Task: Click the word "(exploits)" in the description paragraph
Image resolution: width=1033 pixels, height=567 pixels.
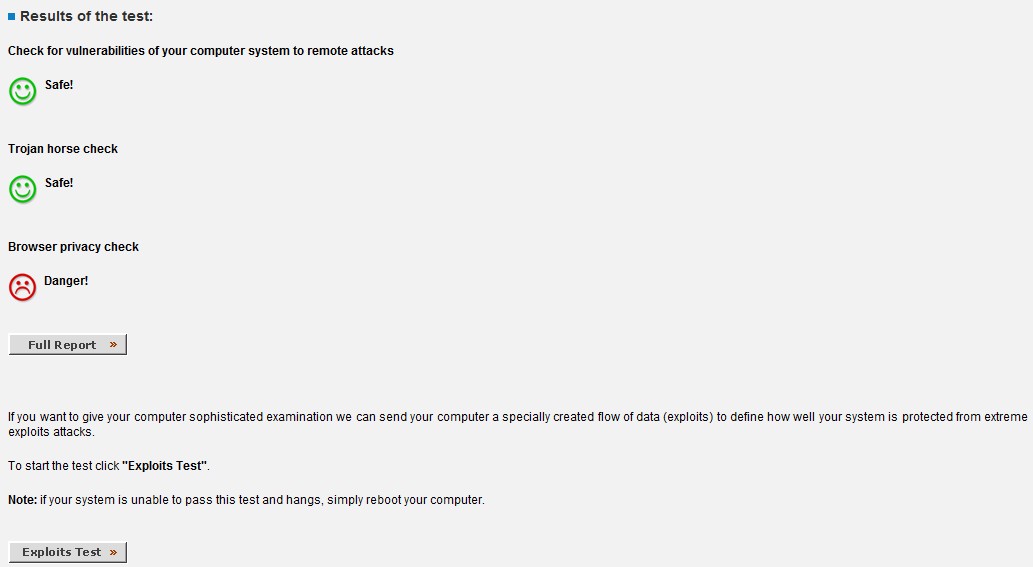Action: click(x=688, y=417)
